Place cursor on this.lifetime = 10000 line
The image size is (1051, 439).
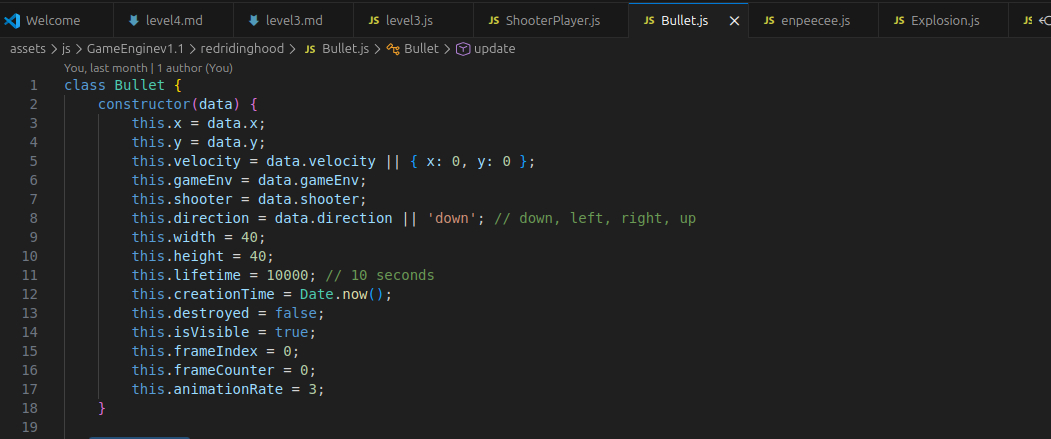click(x=283, y=275)
